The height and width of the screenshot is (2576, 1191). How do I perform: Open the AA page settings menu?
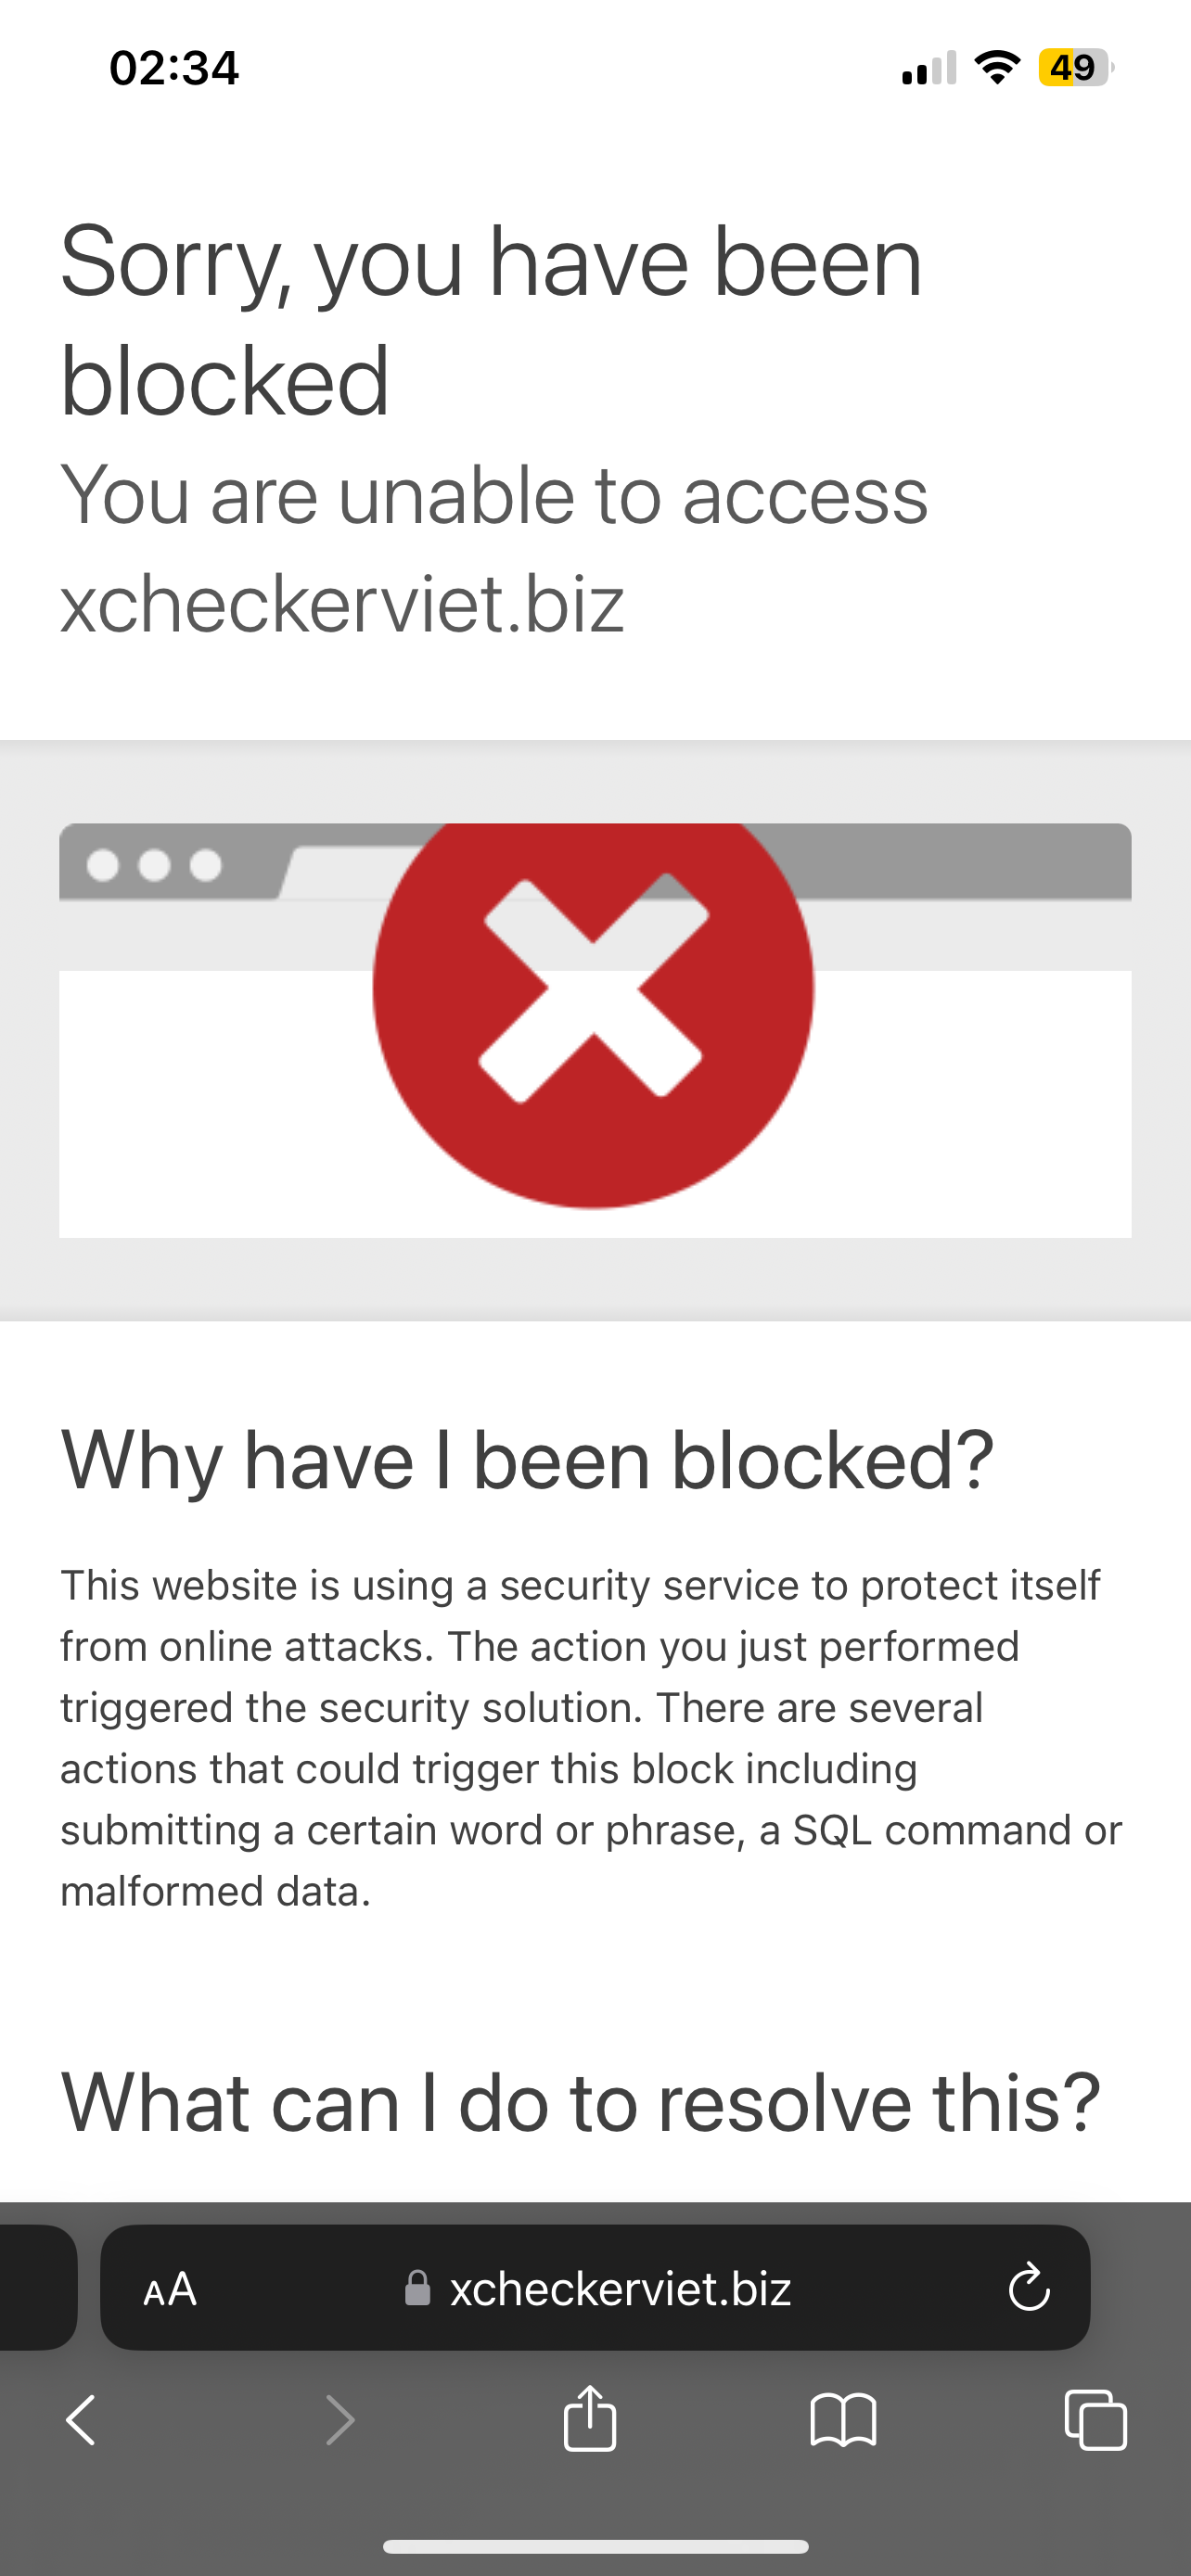170,2288
